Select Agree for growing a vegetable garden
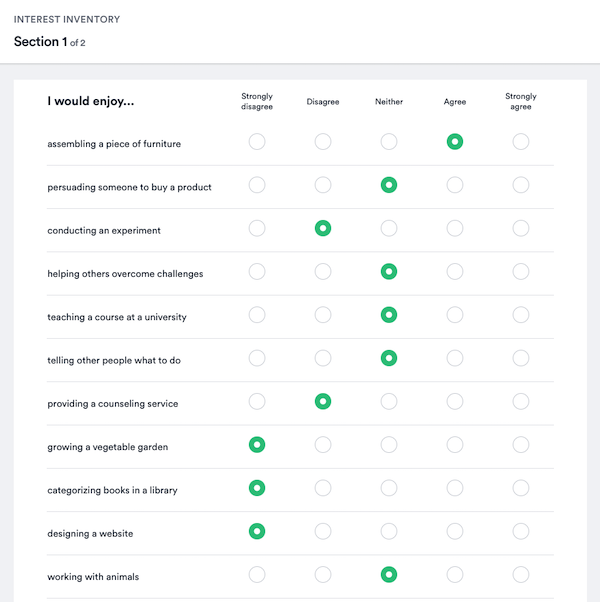Image resolution: width=600 pixels, height=602 pixels. click(x=455, y=445)
